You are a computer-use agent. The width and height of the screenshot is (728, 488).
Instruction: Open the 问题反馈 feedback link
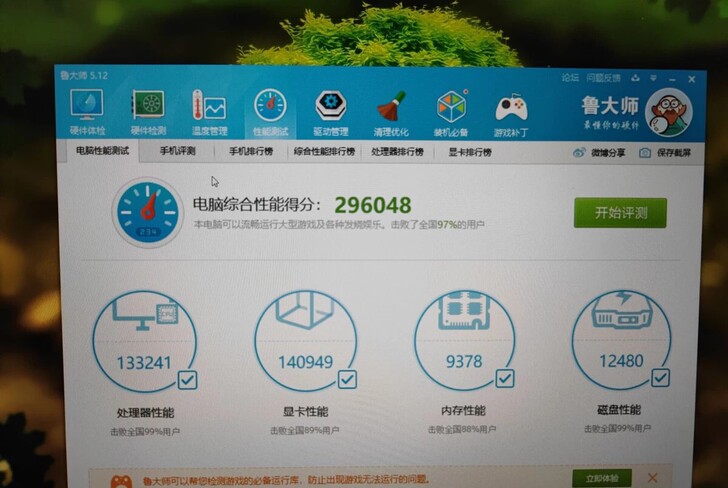click(x=603, y=78)
